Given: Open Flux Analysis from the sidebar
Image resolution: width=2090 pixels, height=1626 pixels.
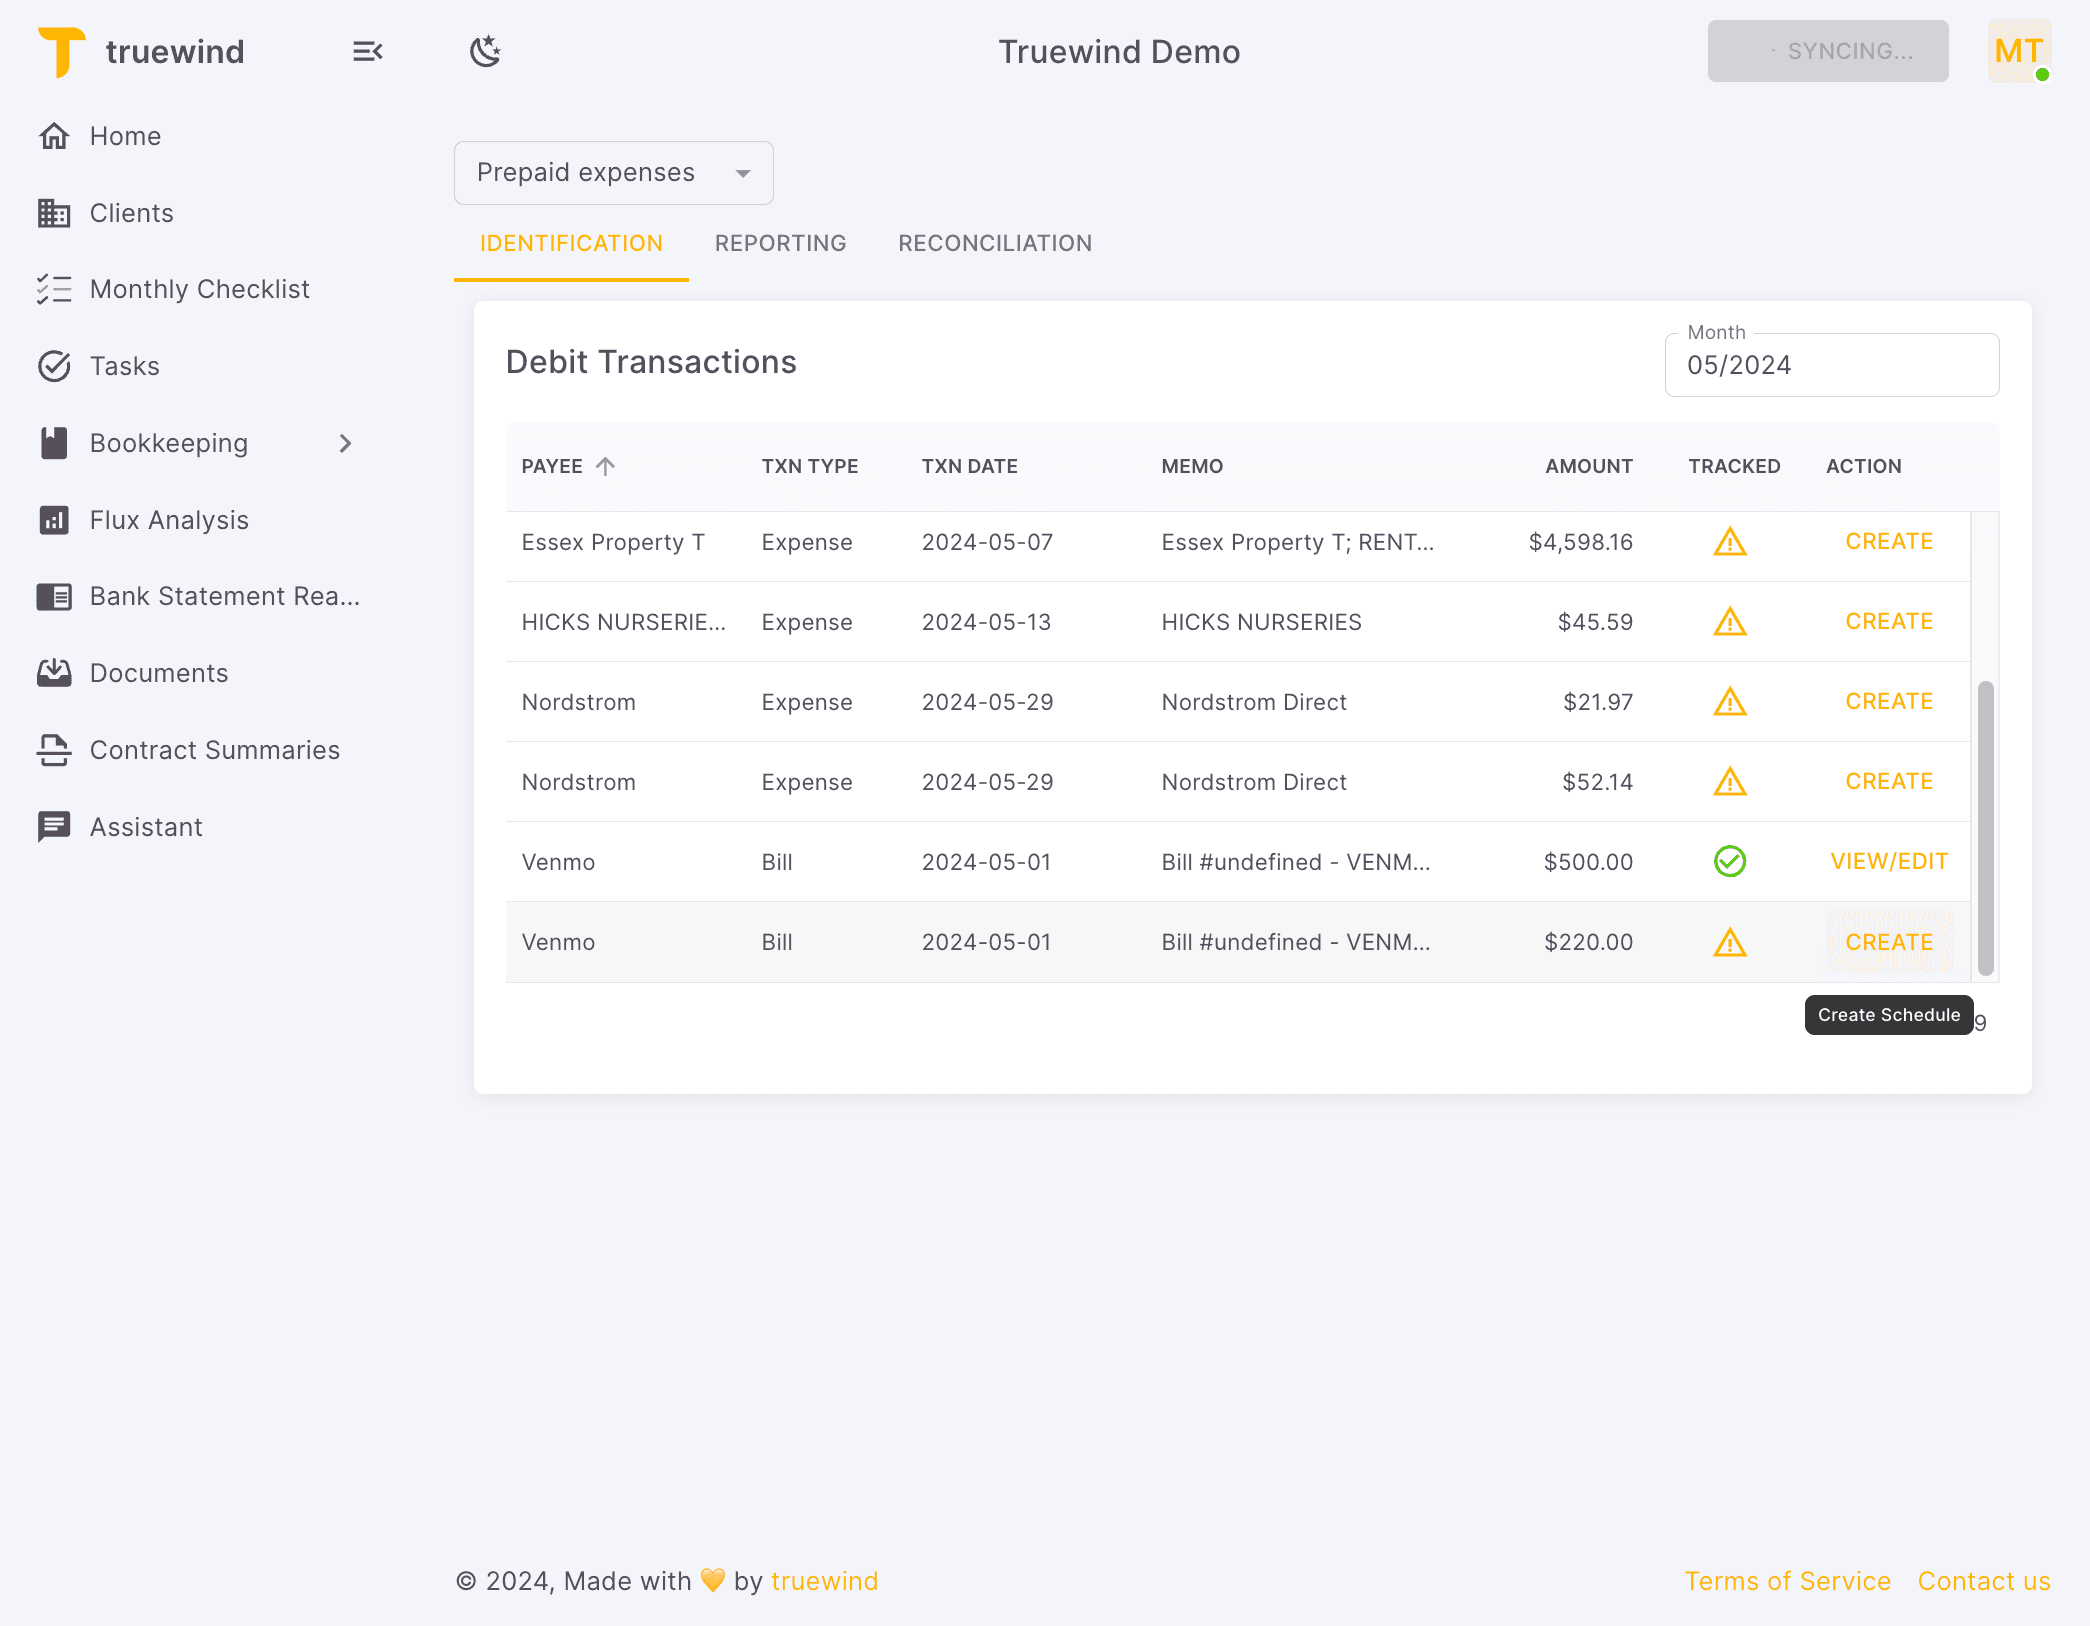Looking at the screenshot, I should (x=169, y=519).
